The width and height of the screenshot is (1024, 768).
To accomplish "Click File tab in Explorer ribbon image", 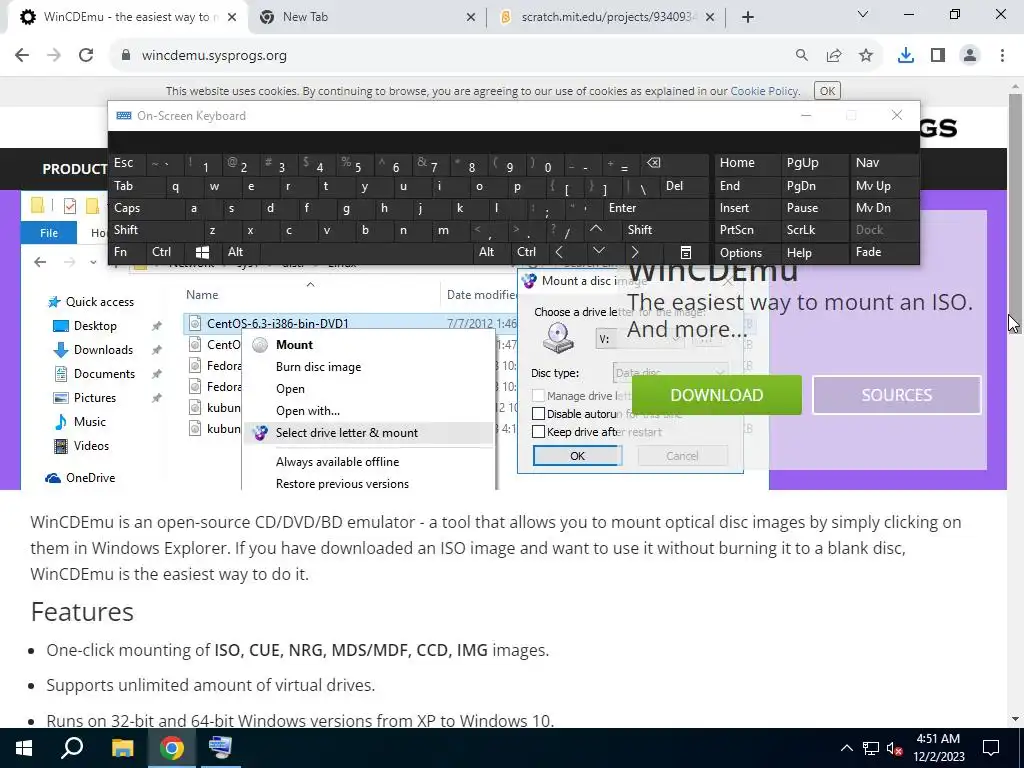I will pyautogui.click(x=49, y=233).
